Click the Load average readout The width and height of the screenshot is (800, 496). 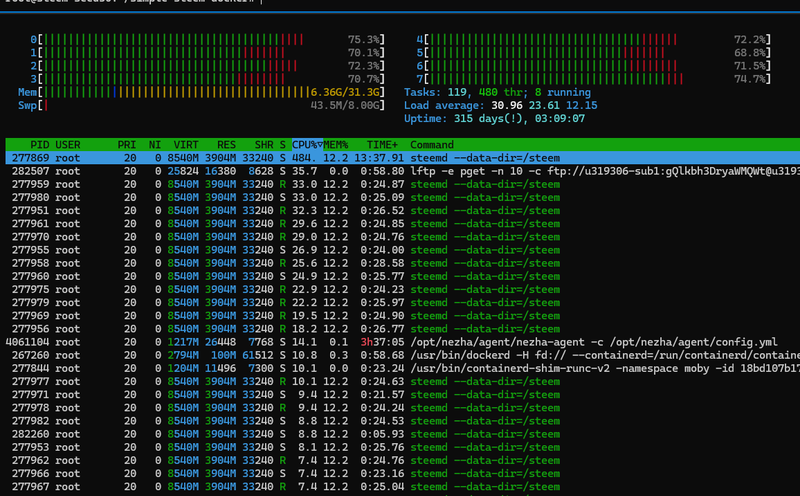click(500, 105)
